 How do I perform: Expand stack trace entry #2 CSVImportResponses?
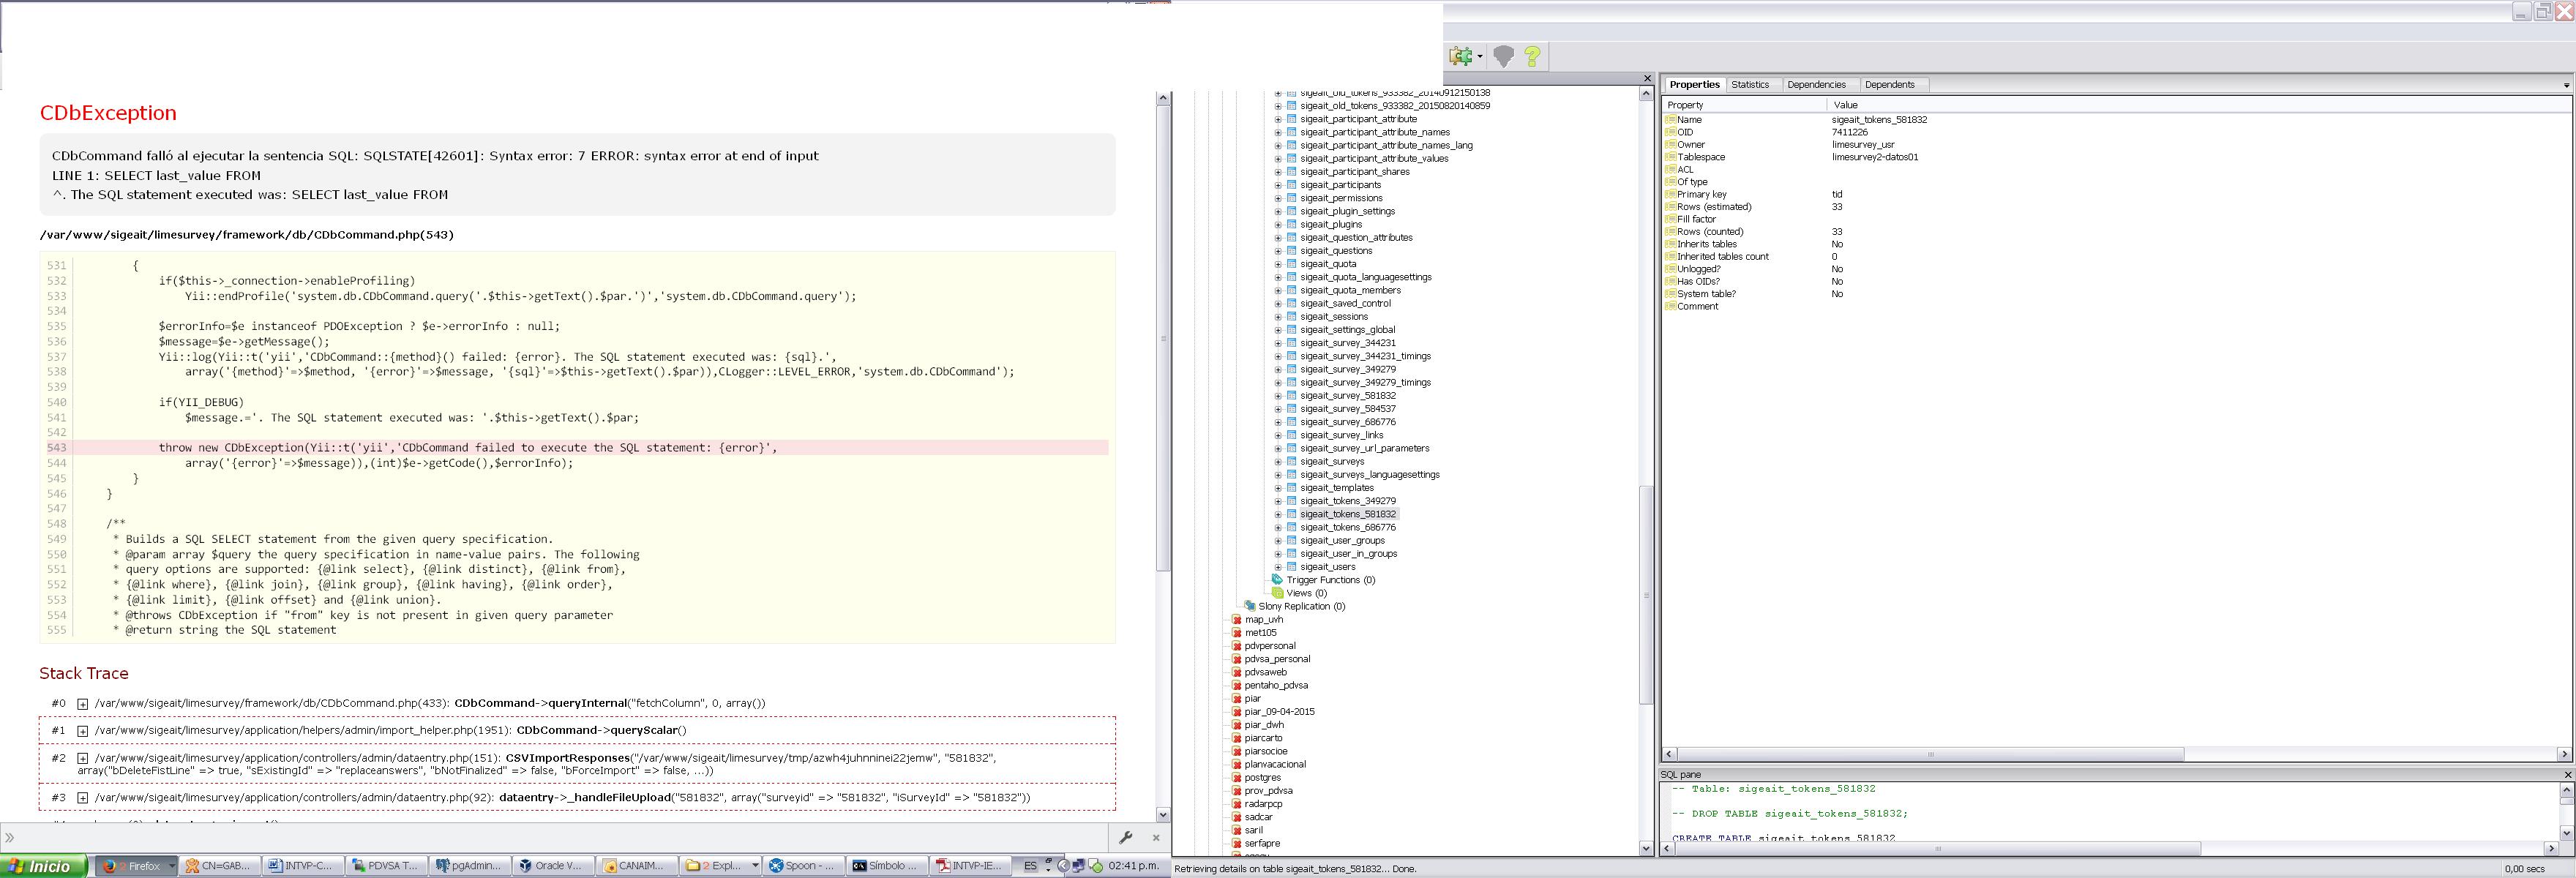tap(83, 759)
